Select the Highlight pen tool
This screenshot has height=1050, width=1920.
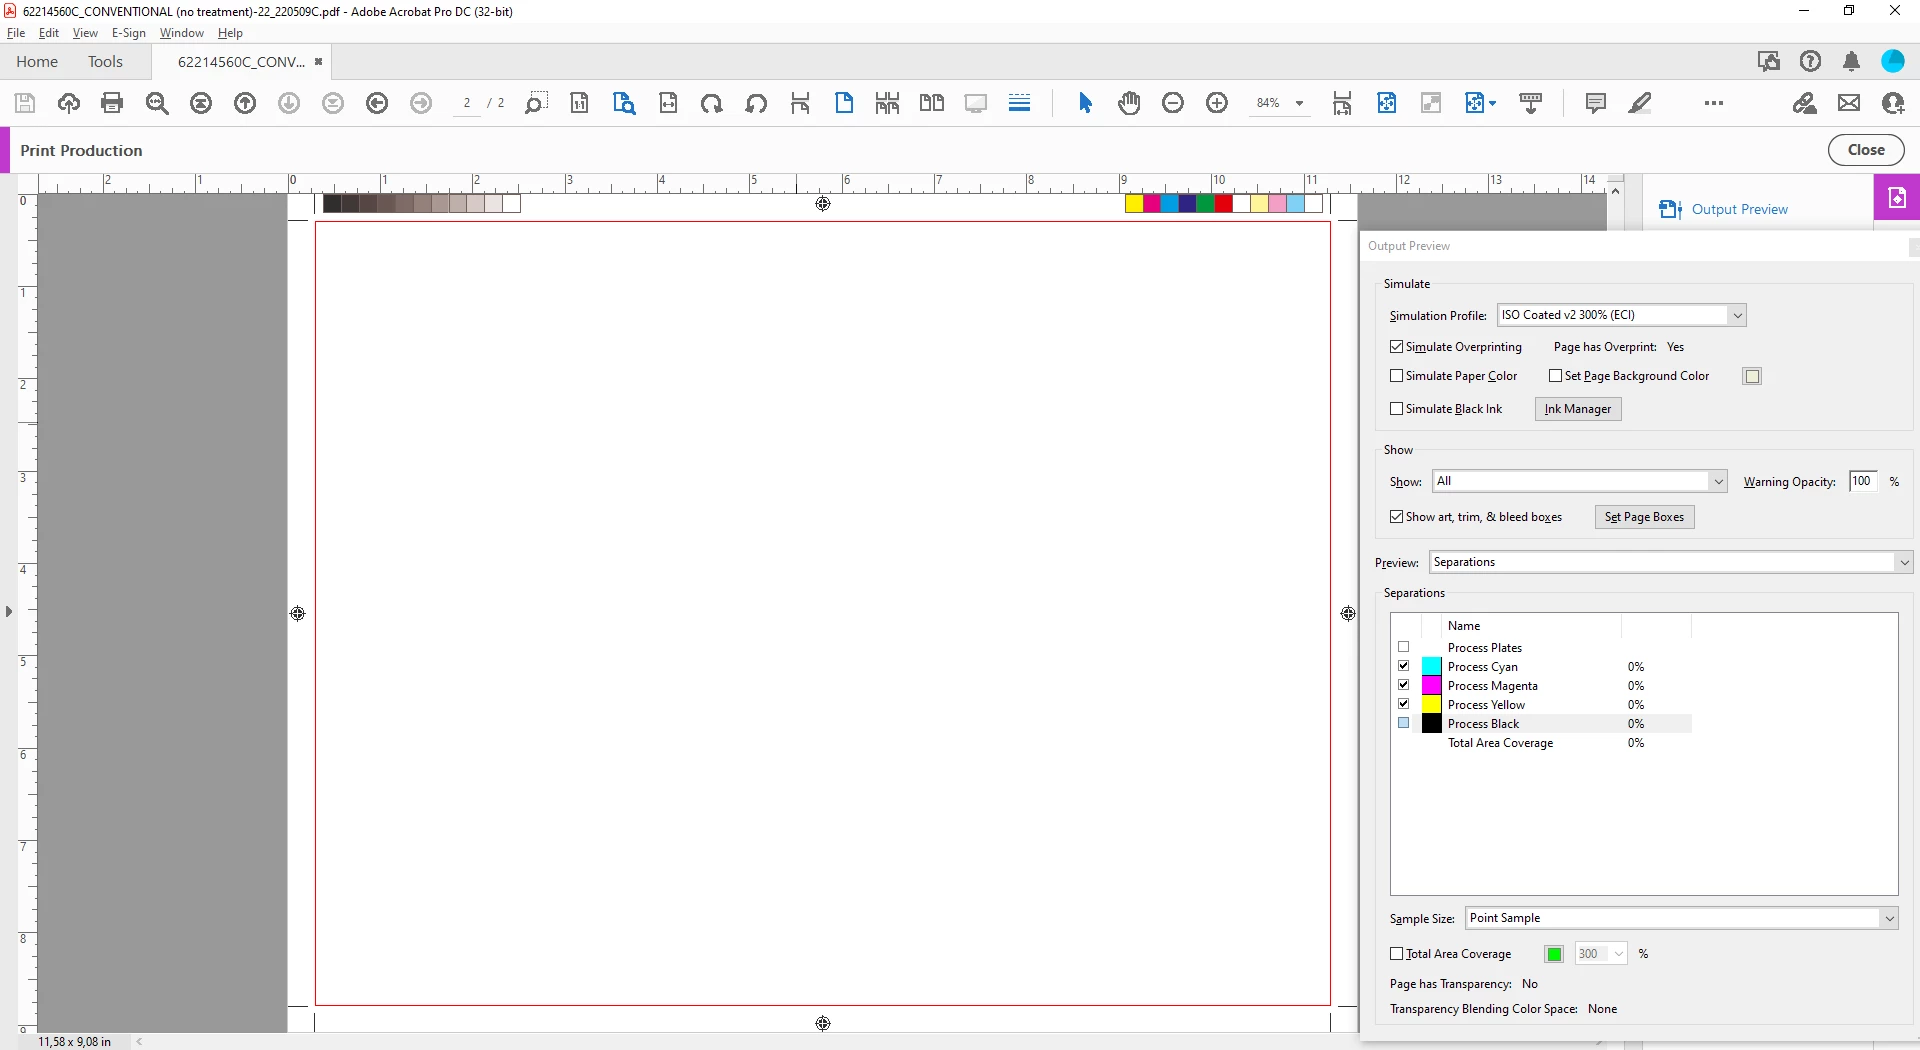pyautogui.click(x=1640, y=103)
